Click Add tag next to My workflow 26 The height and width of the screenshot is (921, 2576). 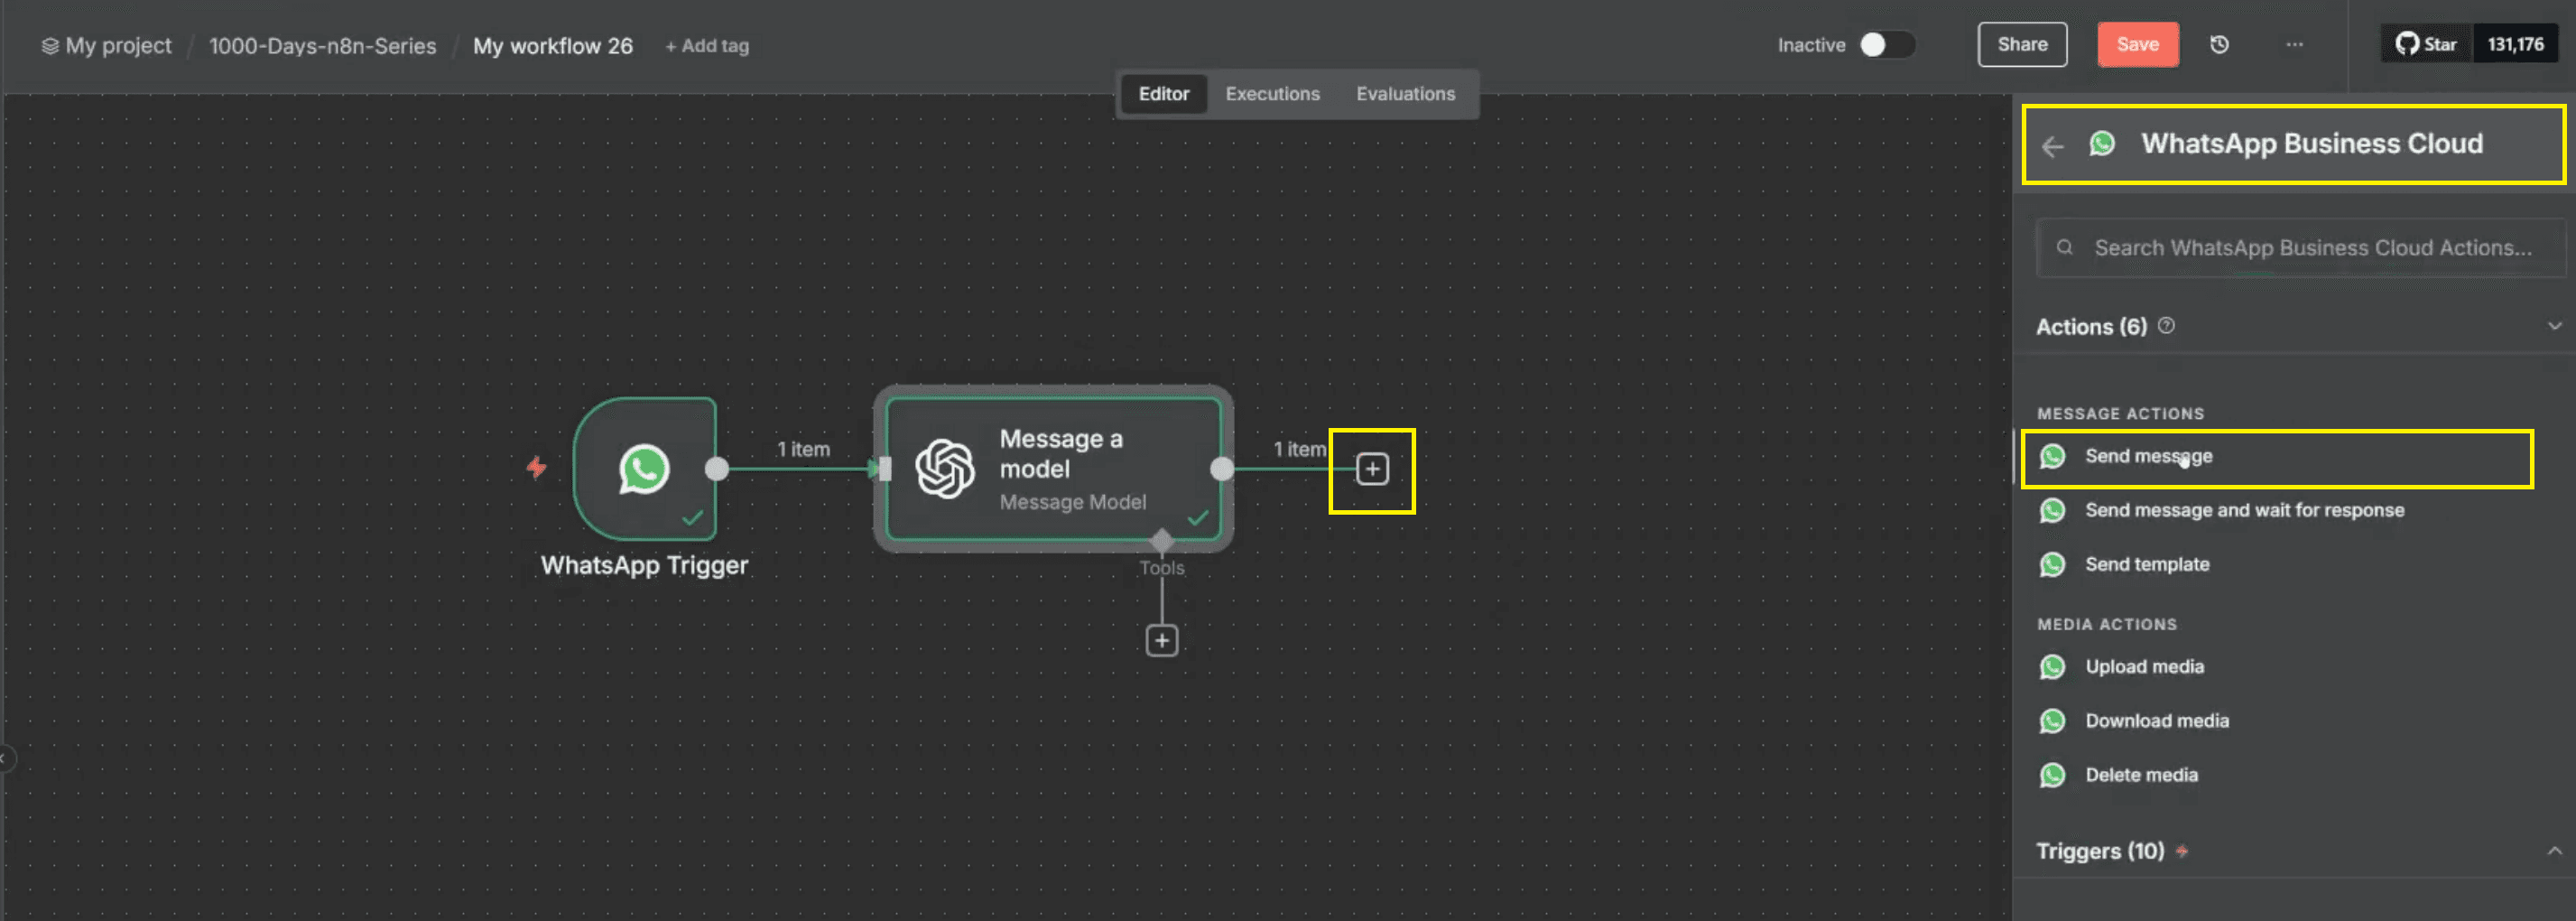click(707, 45)
